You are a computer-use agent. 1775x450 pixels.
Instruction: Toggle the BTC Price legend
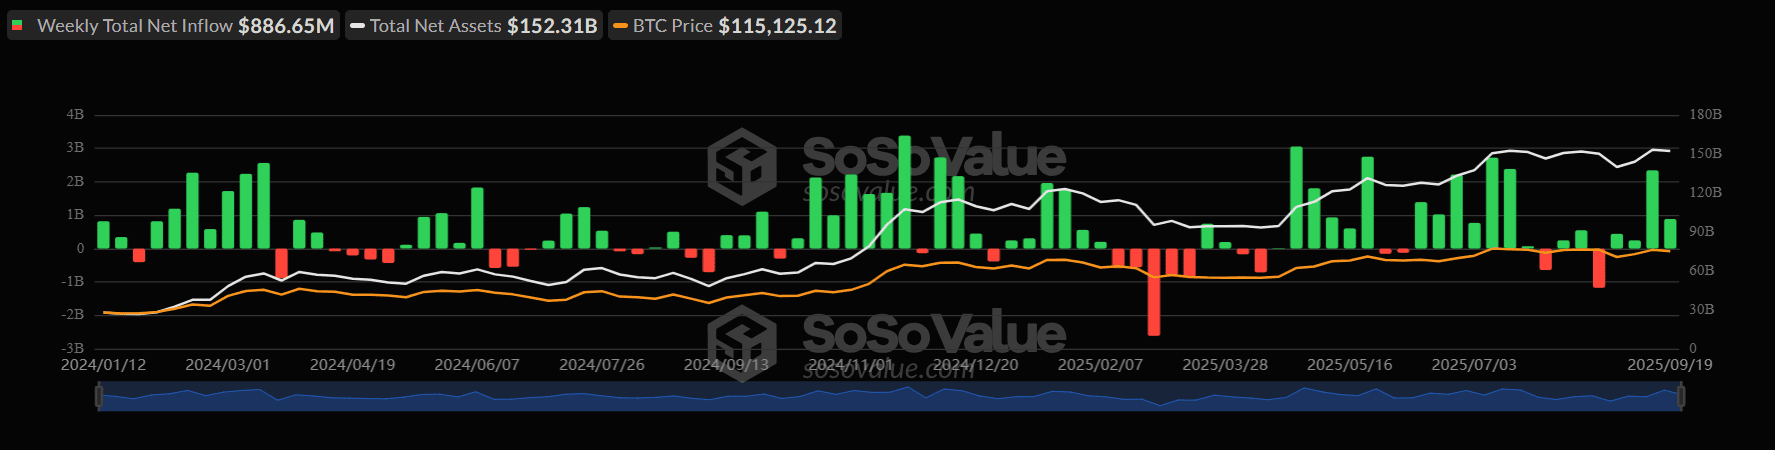(725, 25)
